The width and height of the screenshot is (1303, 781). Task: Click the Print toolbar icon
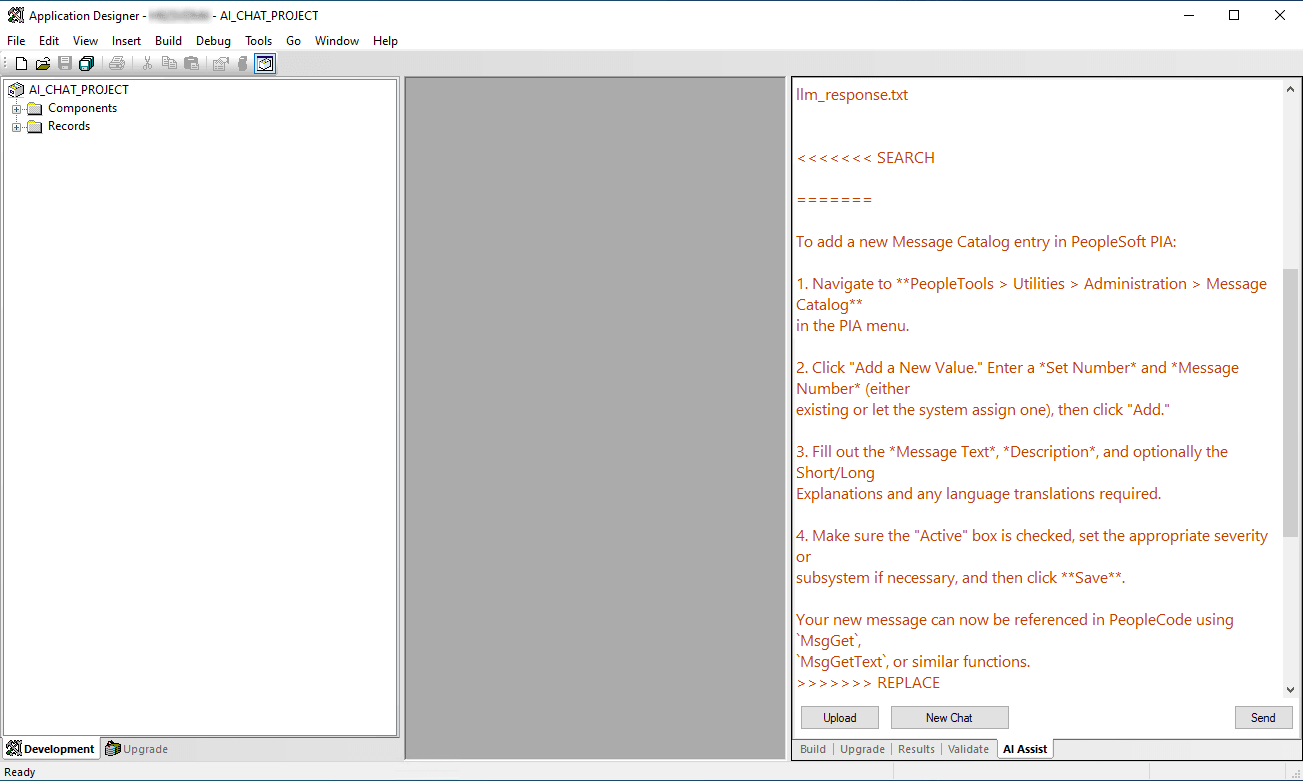coord(117,64)
